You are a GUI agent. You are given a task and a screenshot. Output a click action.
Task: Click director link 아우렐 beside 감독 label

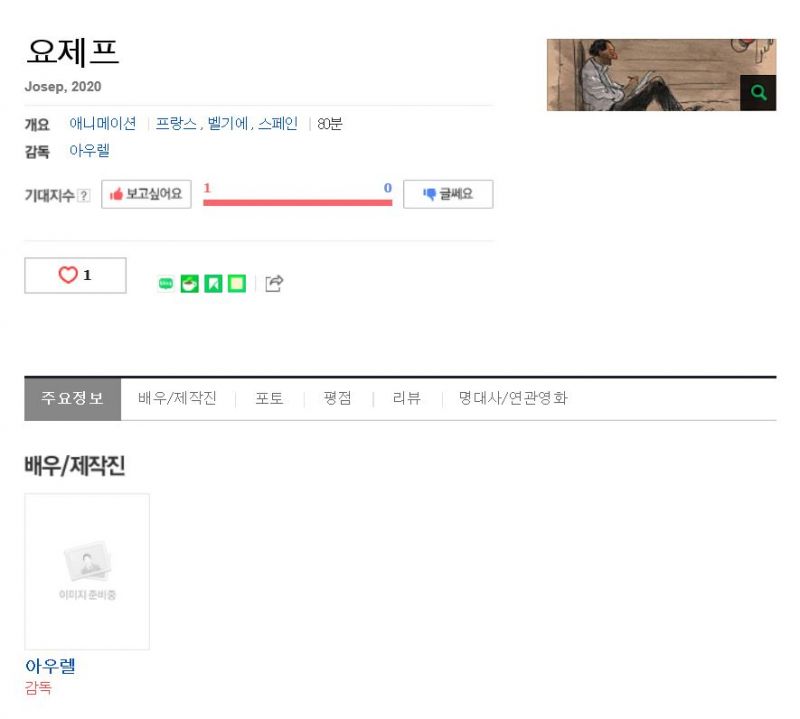[89, 151]
